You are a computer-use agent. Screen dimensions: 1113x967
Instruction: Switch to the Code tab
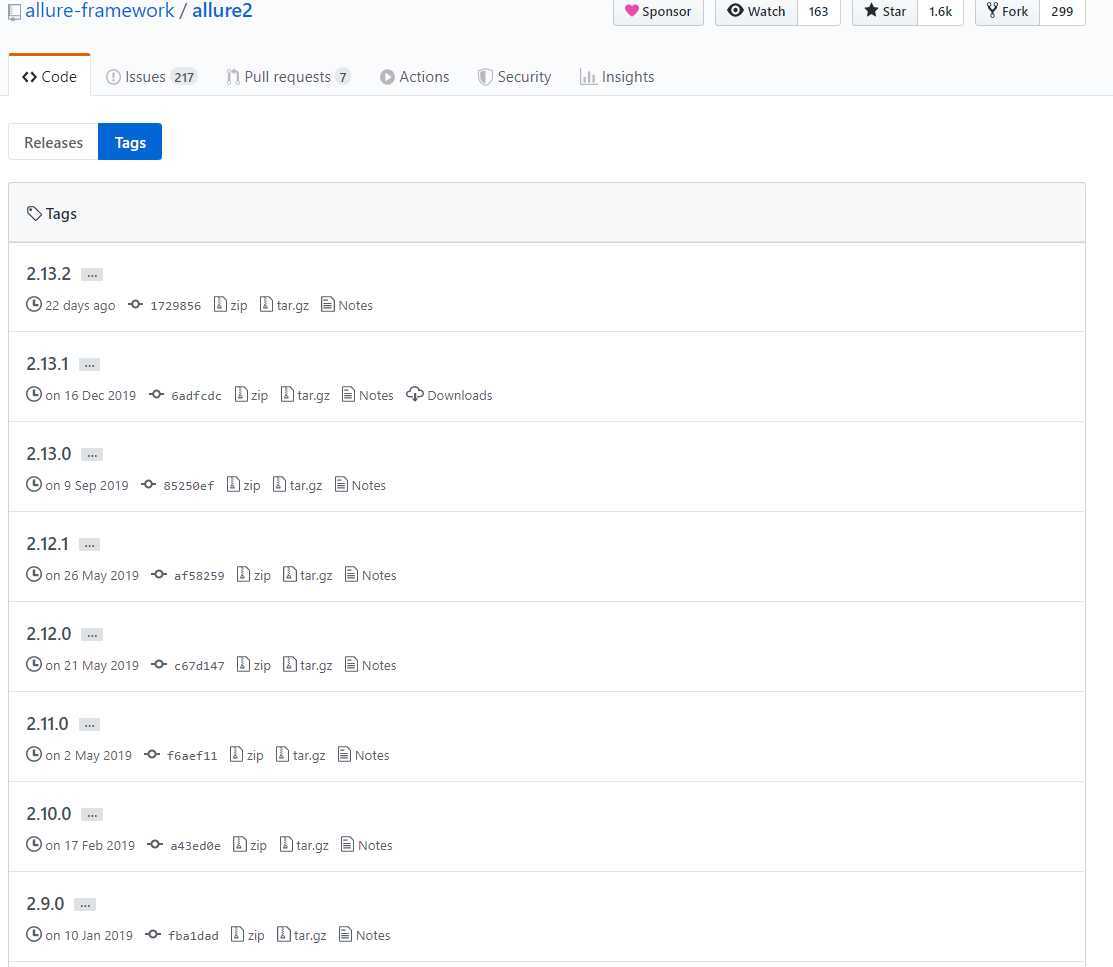[x=49, y=77]
